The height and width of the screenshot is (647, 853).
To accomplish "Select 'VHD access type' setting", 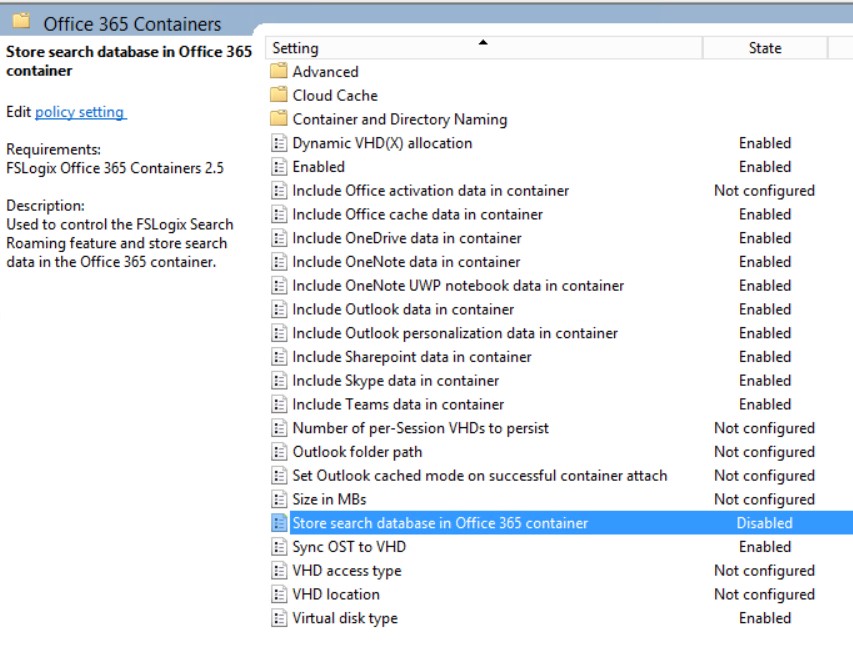I will [x=347, y=571].
